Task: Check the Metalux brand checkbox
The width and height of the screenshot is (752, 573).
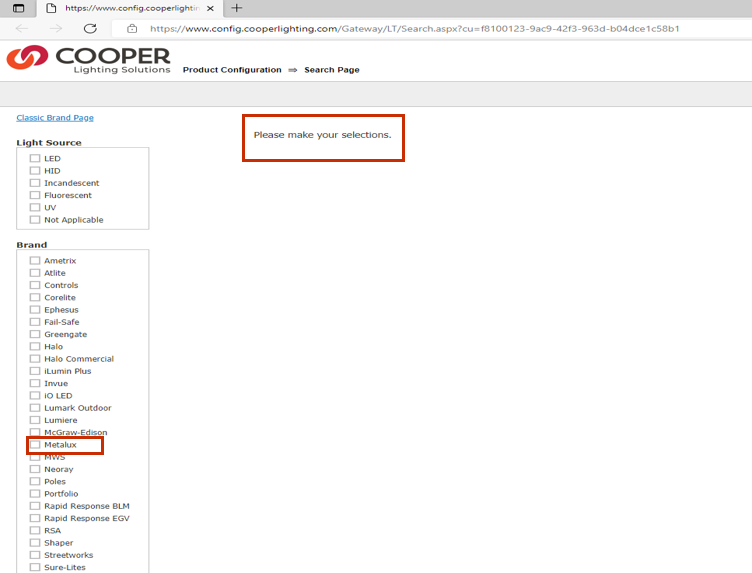Action: tap(35, 444)
